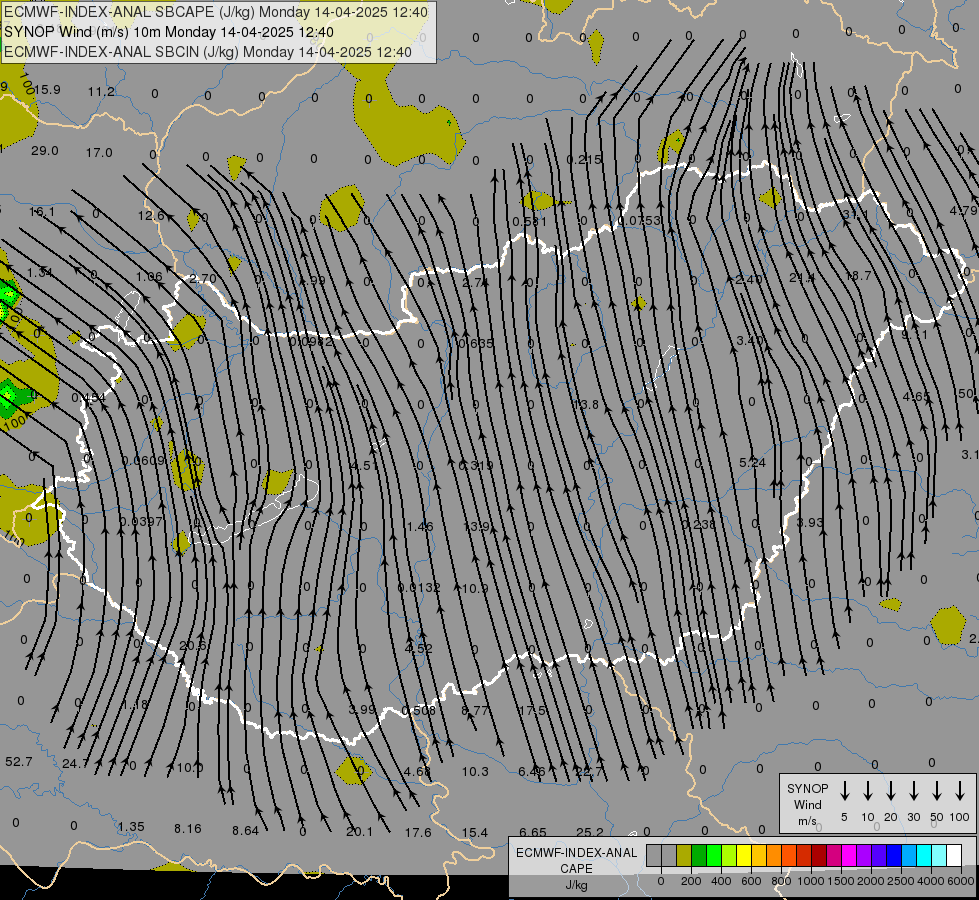
Task: Click the map value 0.0397
Action: (x=140, y=521)
